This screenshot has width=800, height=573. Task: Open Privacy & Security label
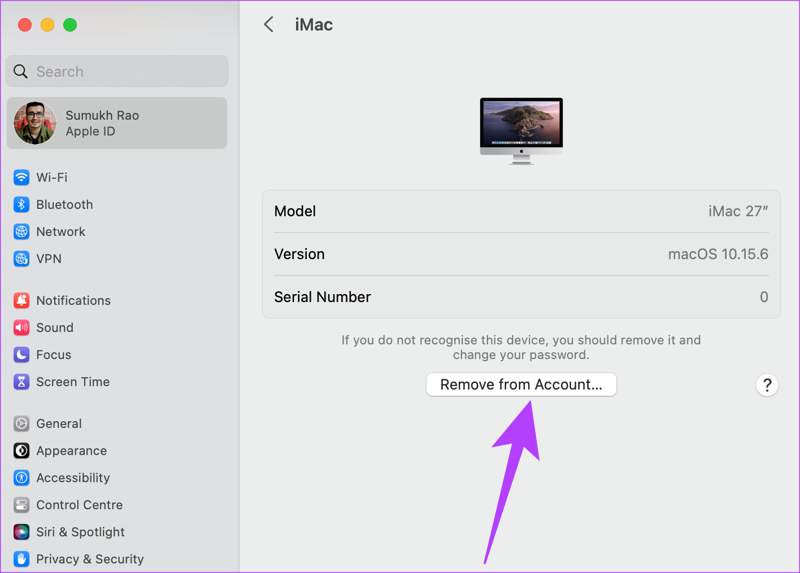point(90,558)
